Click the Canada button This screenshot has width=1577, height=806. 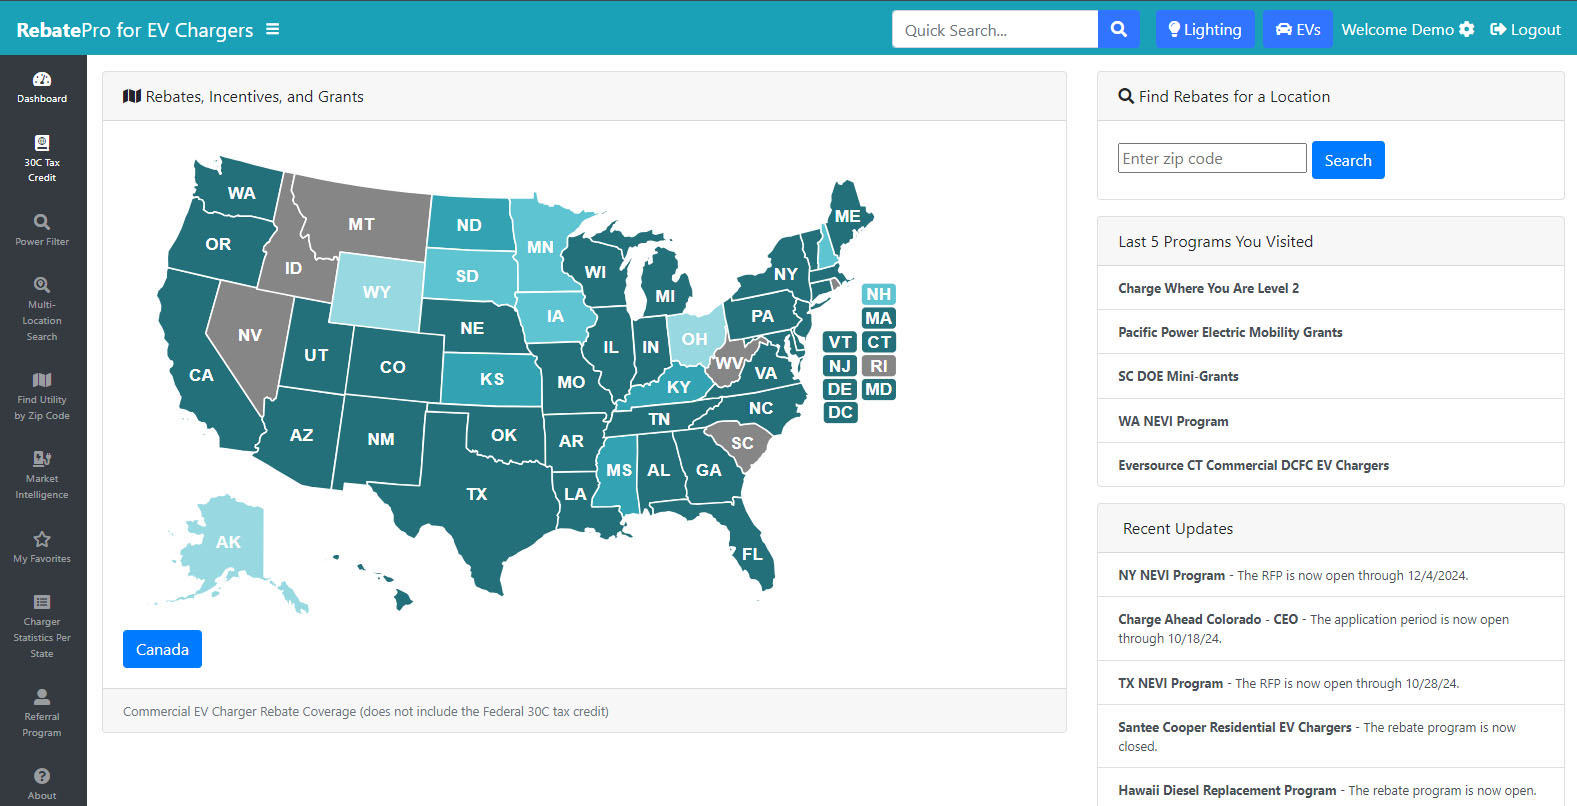tap(162, 649)
